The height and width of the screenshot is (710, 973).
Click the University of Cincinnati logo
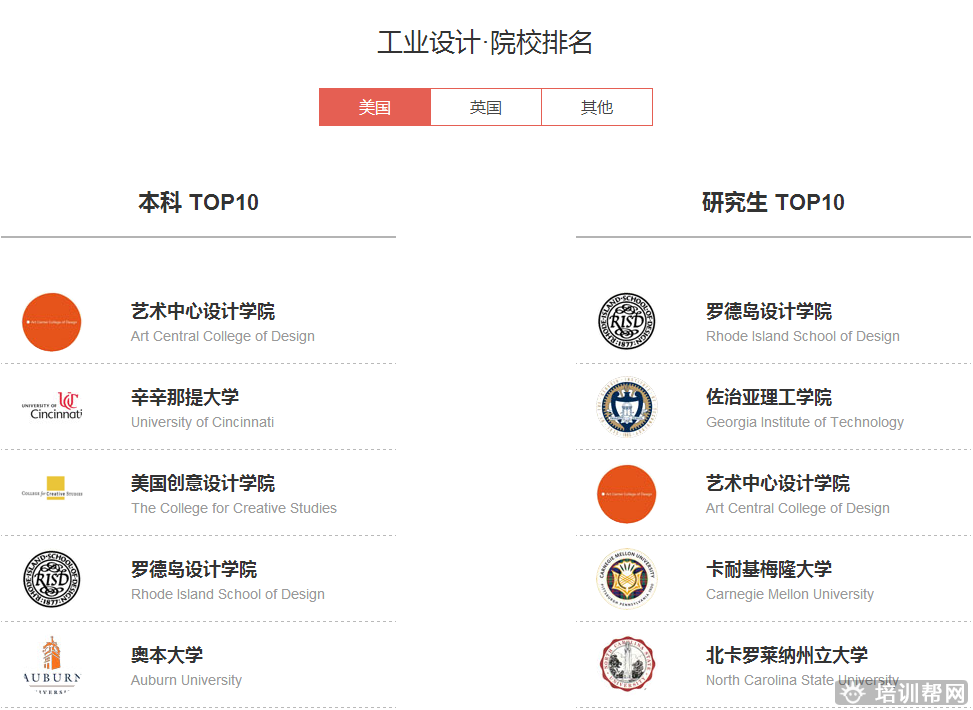[x=52, y=407]
